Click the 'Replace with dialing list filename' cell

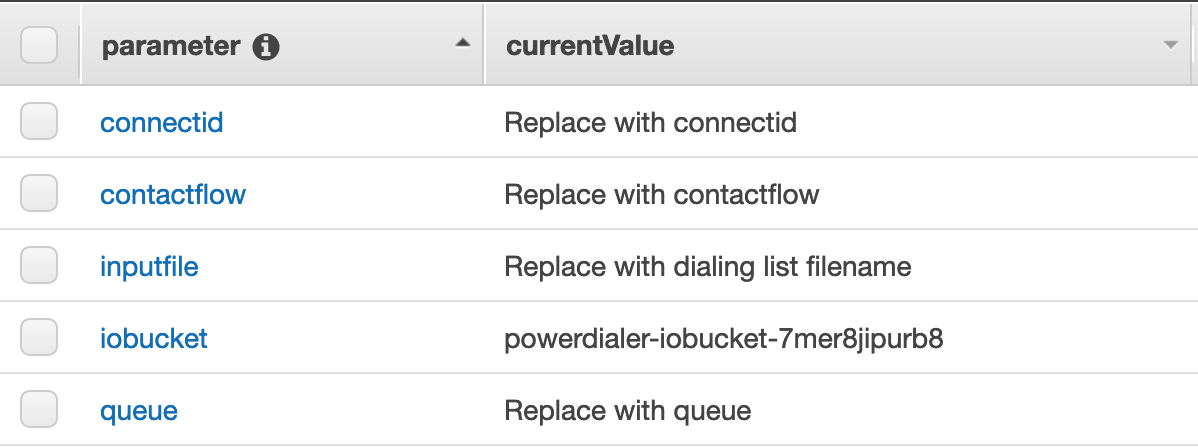click(x=708, y=266)
